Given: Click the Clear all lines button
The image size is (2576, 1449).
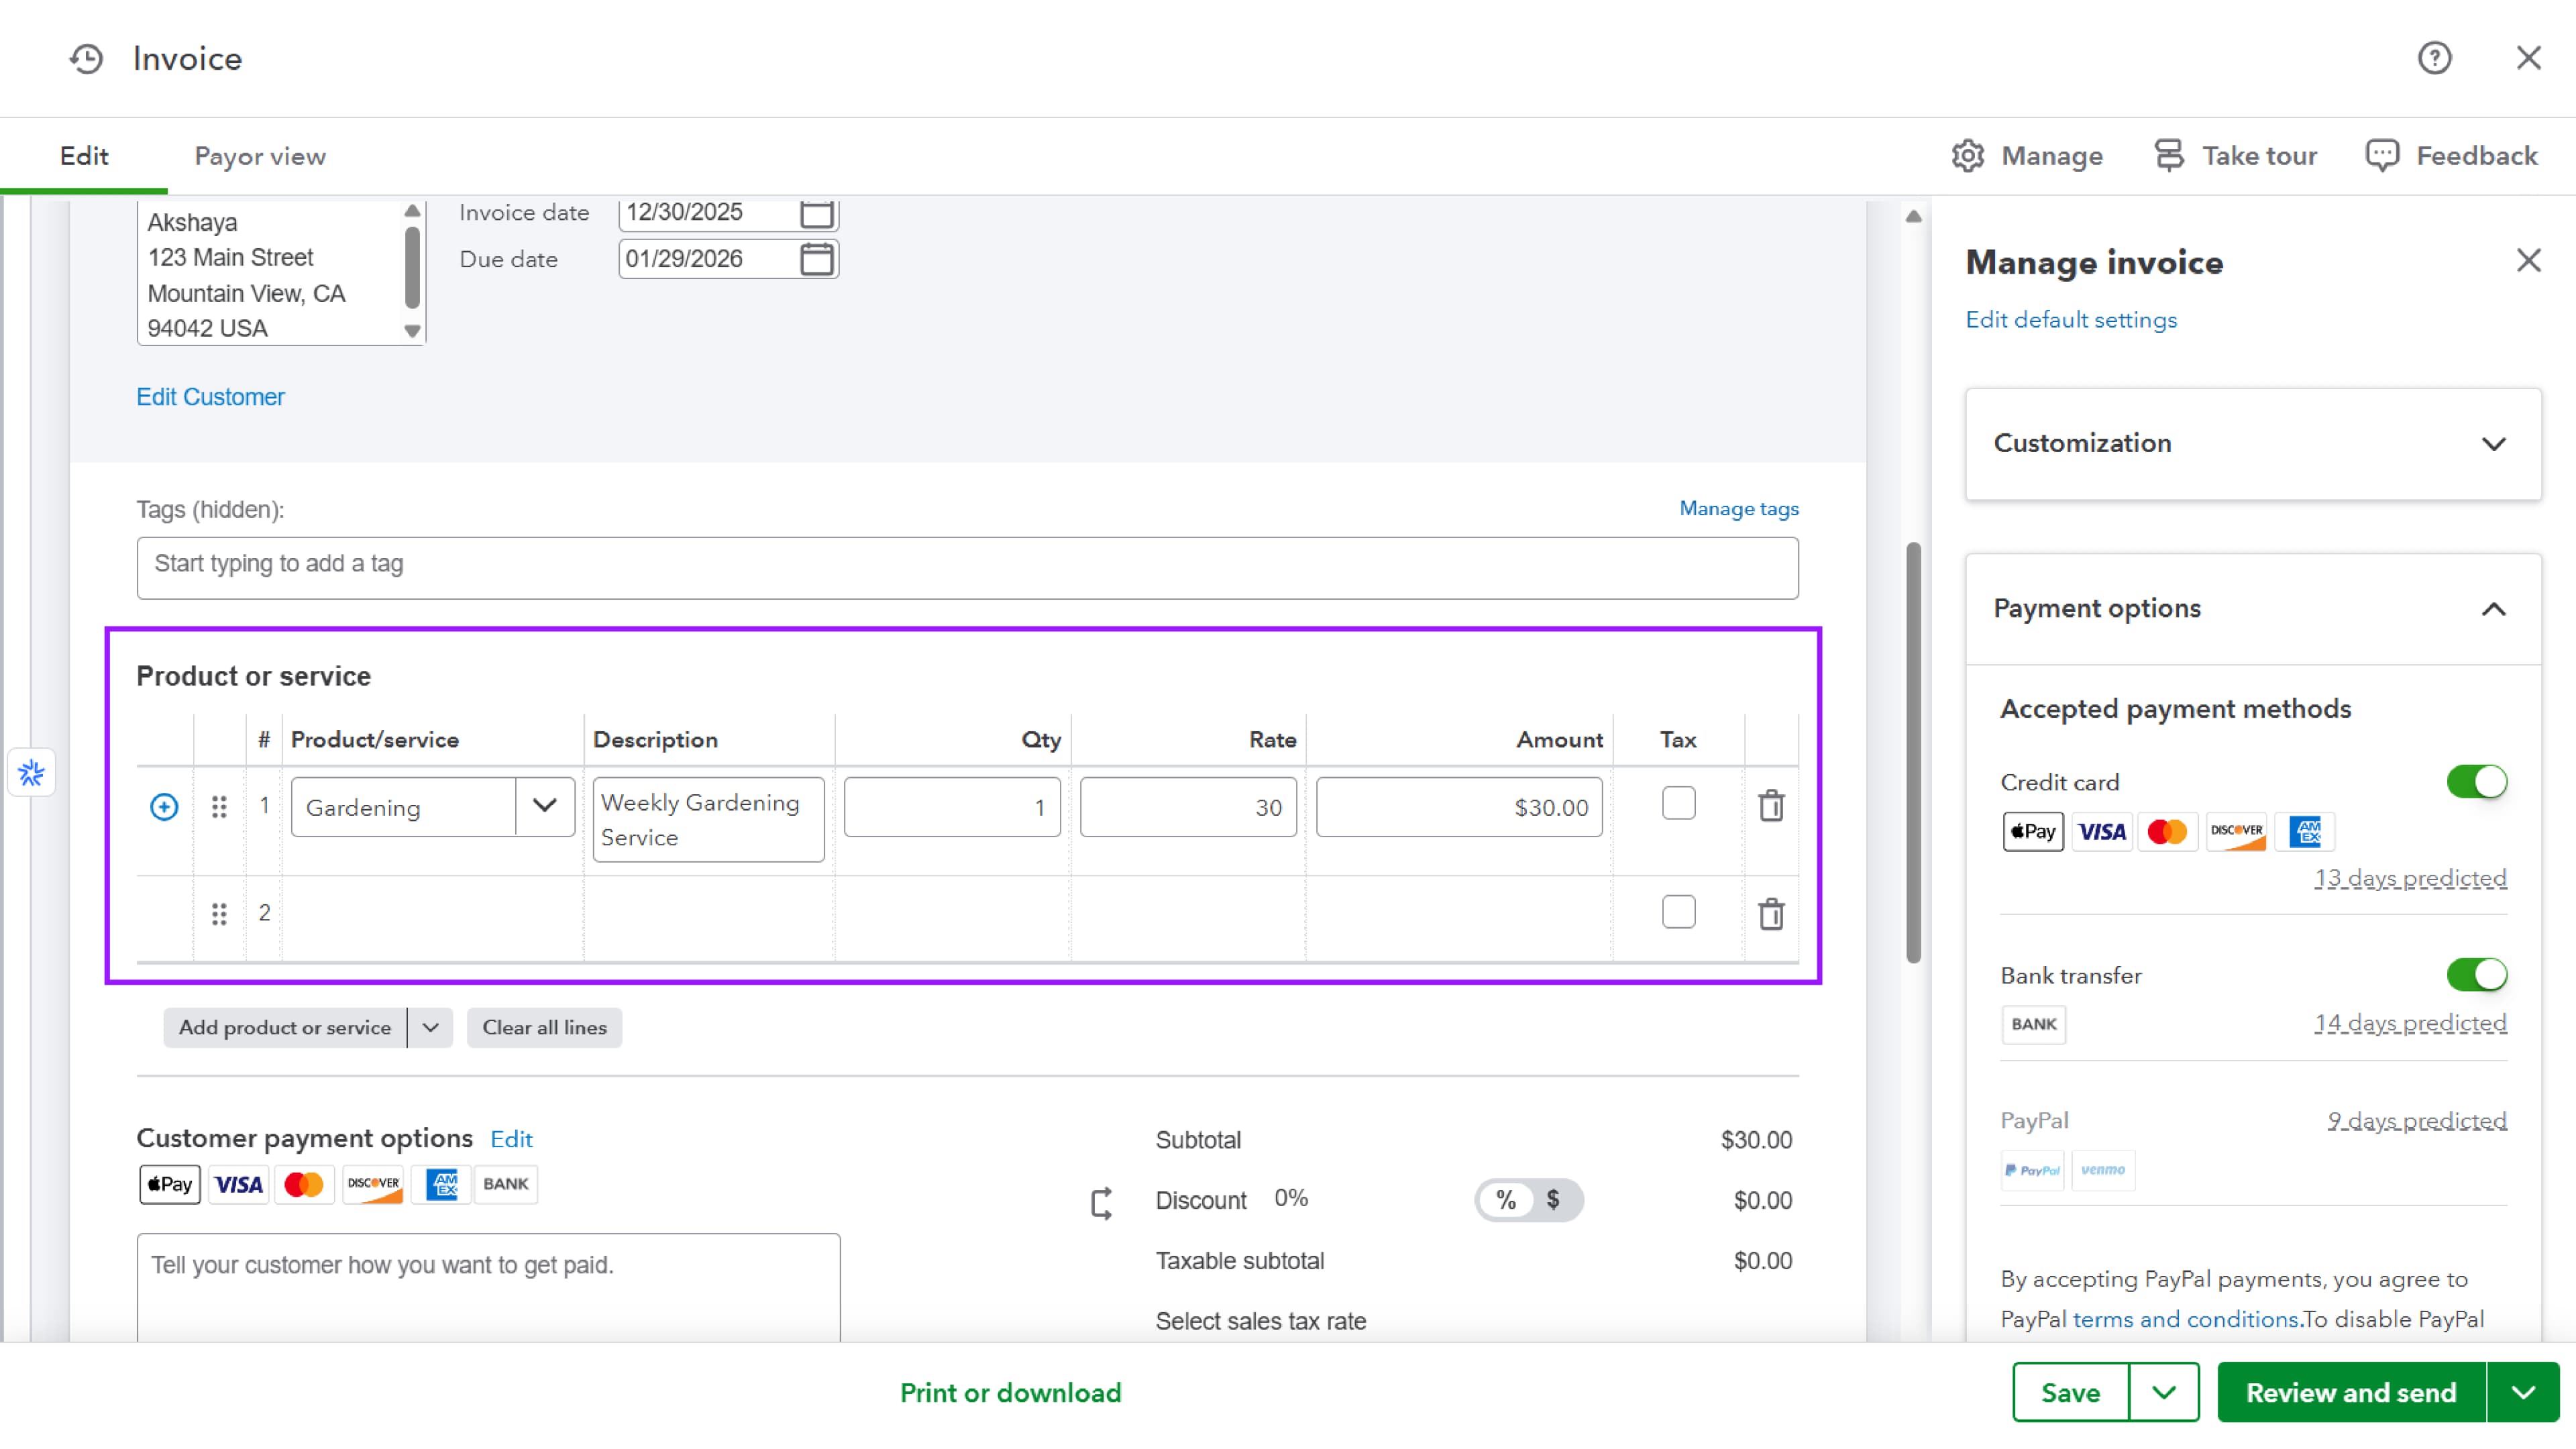Looking at the screenshot, I should pyautogui.click(x=544, y=1028).
